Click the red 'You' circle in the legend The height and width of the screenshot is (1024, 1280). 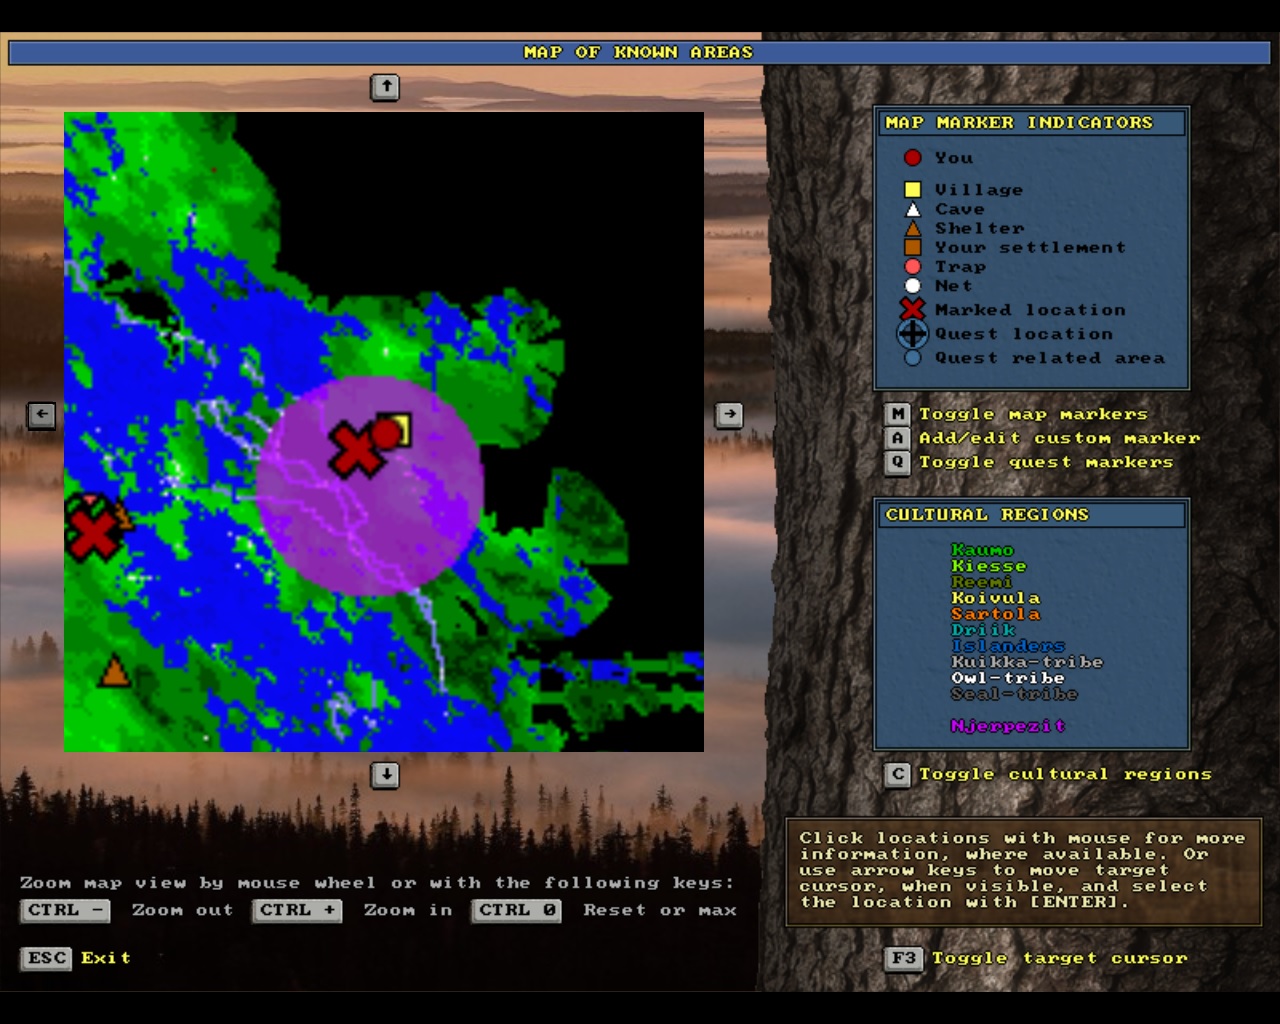click(x=912, y=157)
